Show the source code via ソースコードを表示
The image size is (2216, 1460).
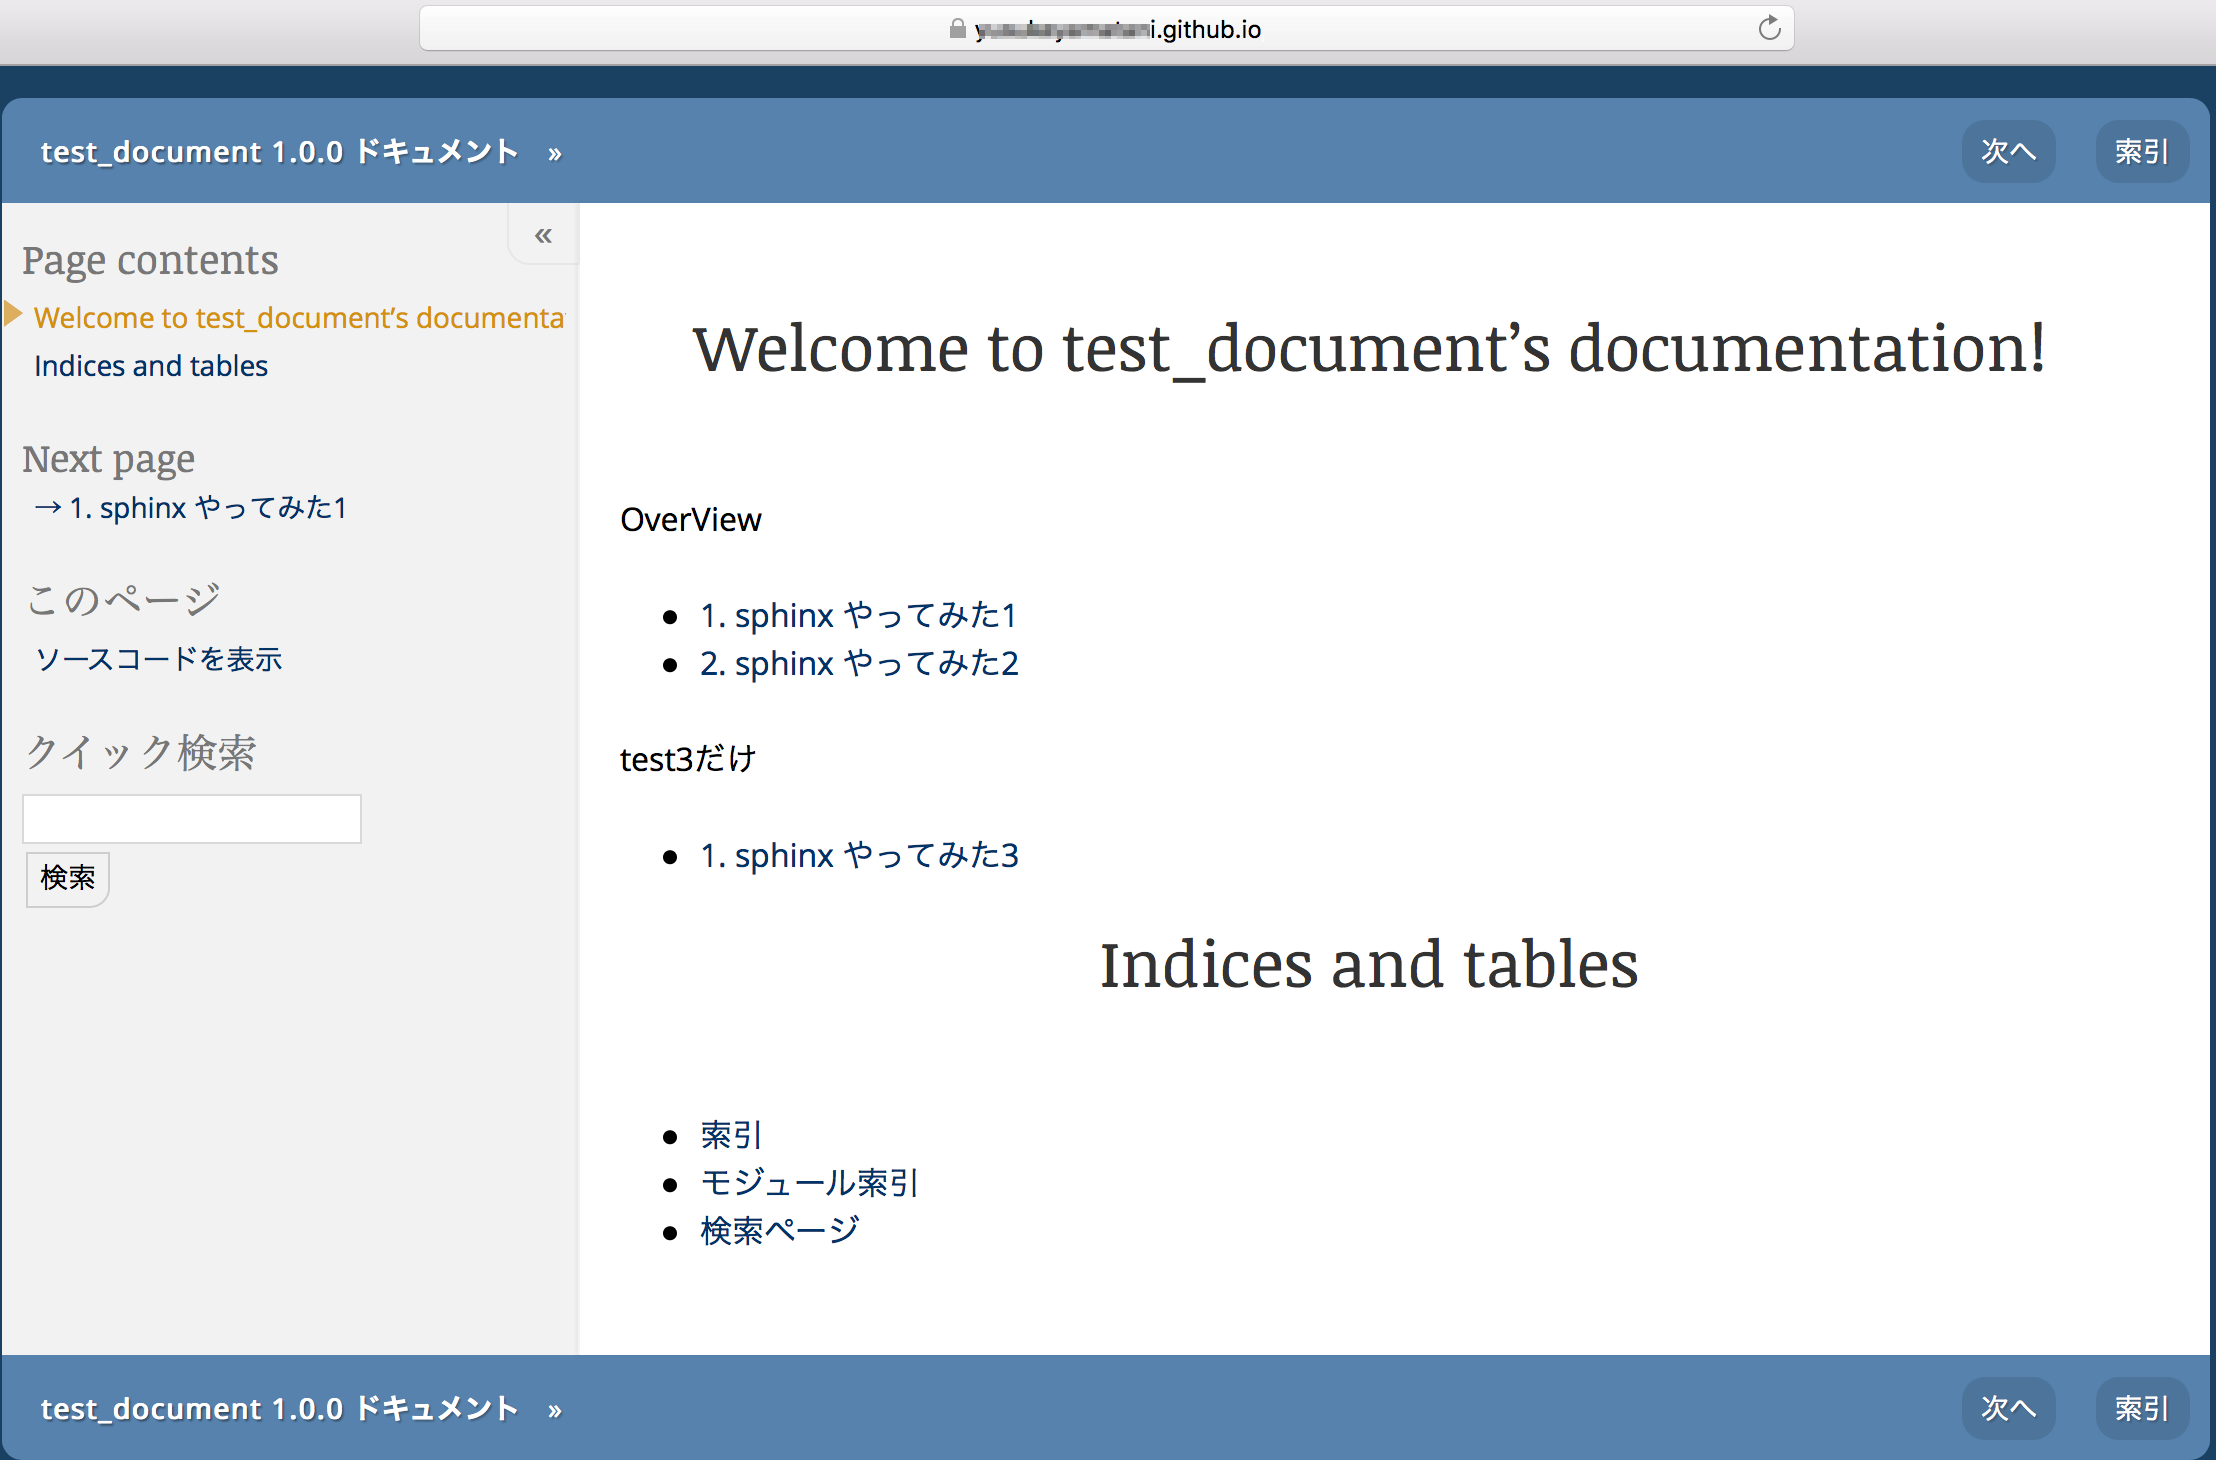[158, 659]
